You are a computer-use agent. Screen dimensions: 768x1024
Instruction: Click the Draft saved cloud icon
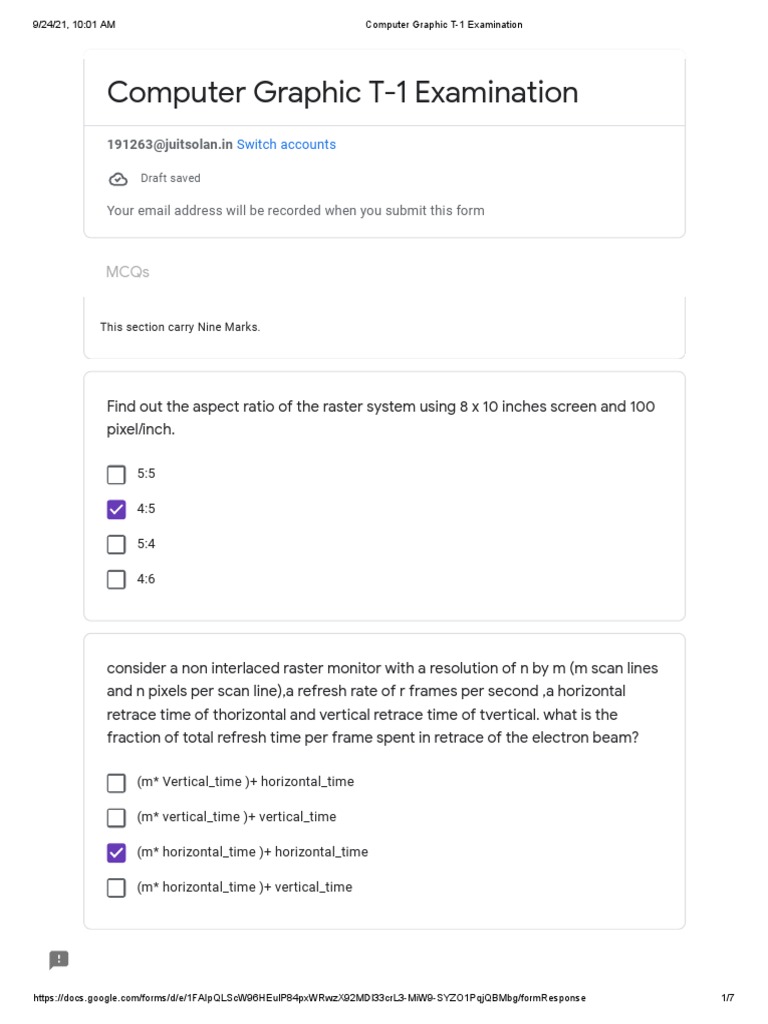(x=118, y=179)
